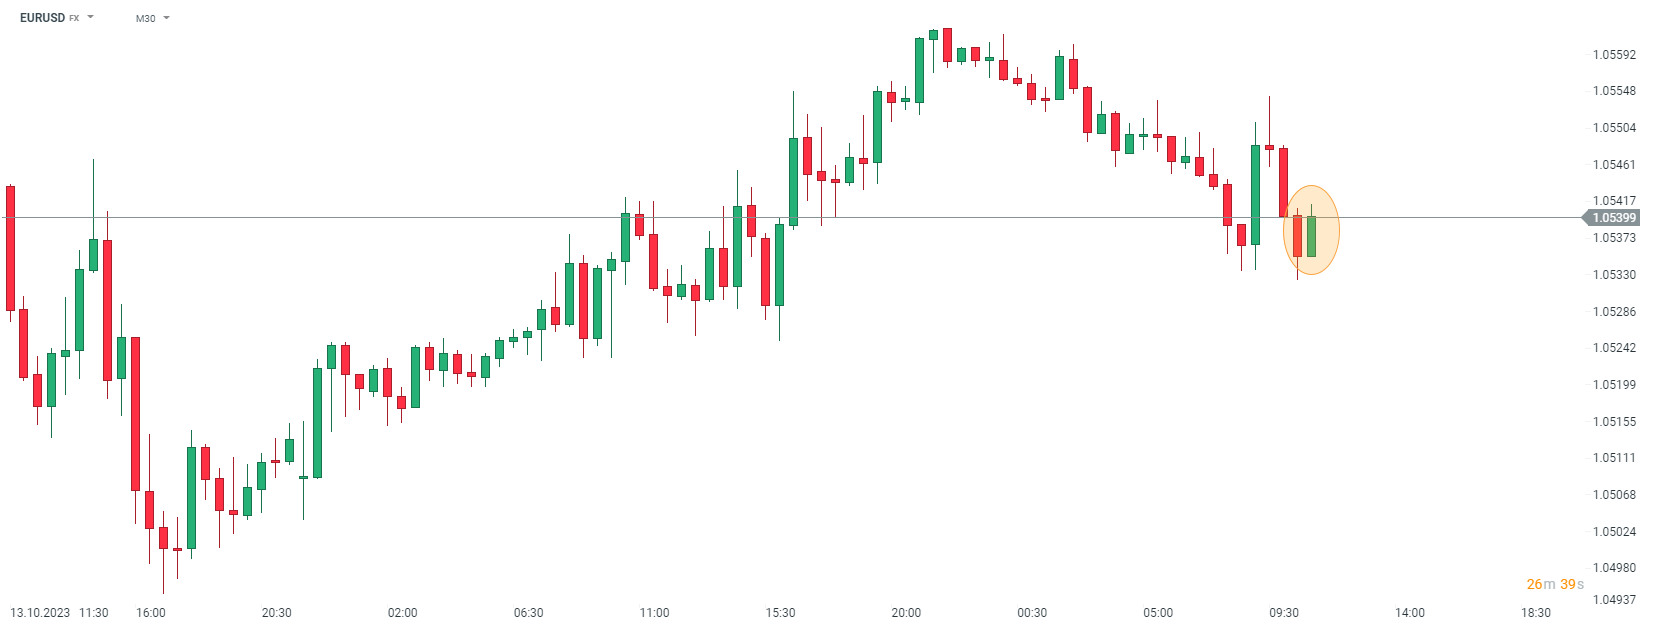
Task: Click the candle countdown timer
Action: point(1555,584)
